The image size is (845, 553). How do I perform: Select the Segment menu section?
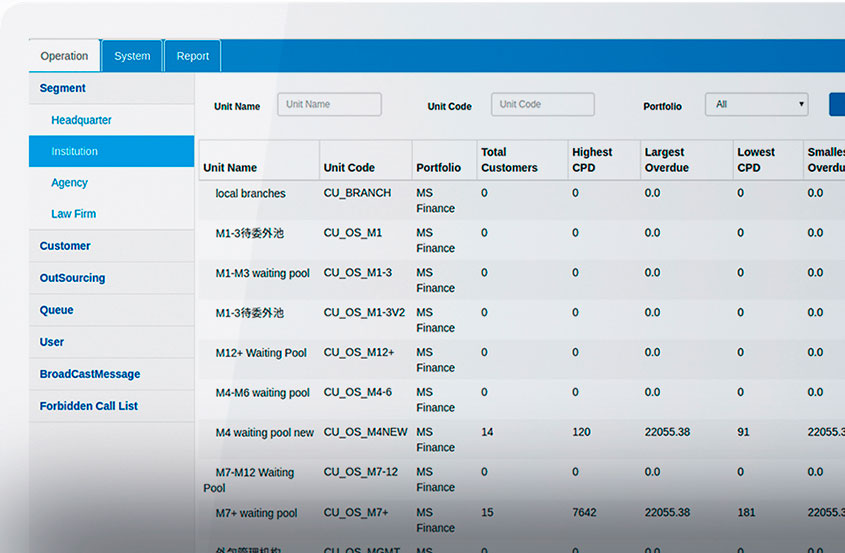coord(112,88)
